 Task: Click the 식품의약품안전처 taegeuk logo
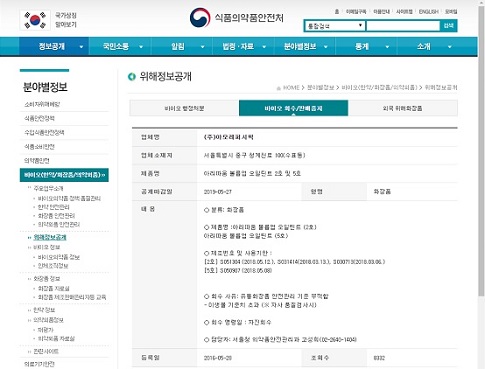pos(200,18)
